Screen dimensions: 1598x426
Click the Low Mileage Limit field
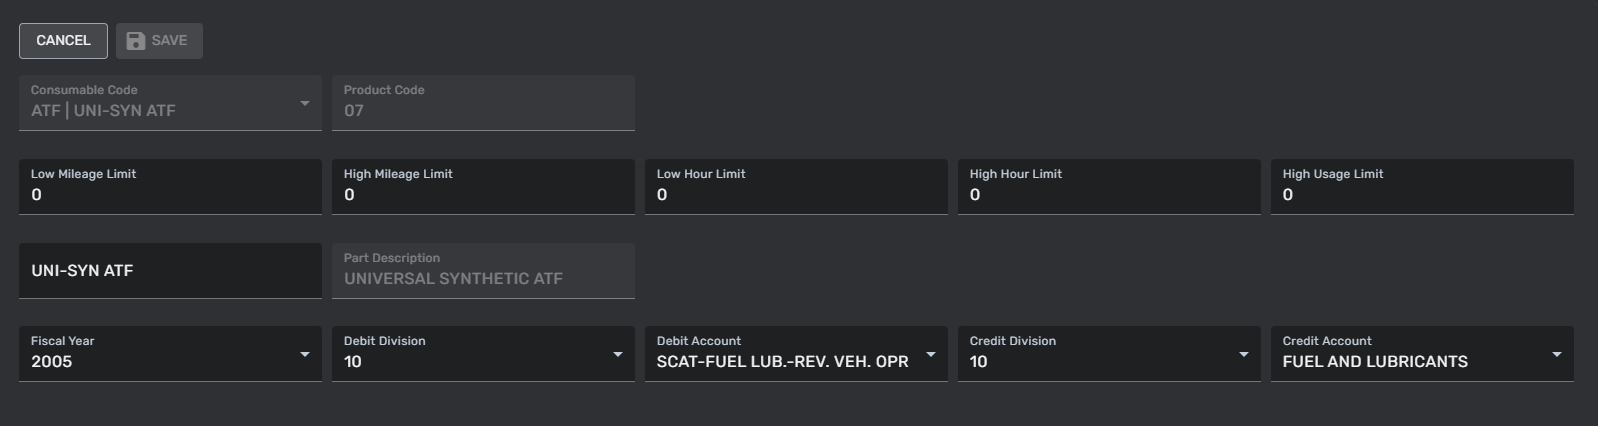pyautogui.click(x=170, y=194)
